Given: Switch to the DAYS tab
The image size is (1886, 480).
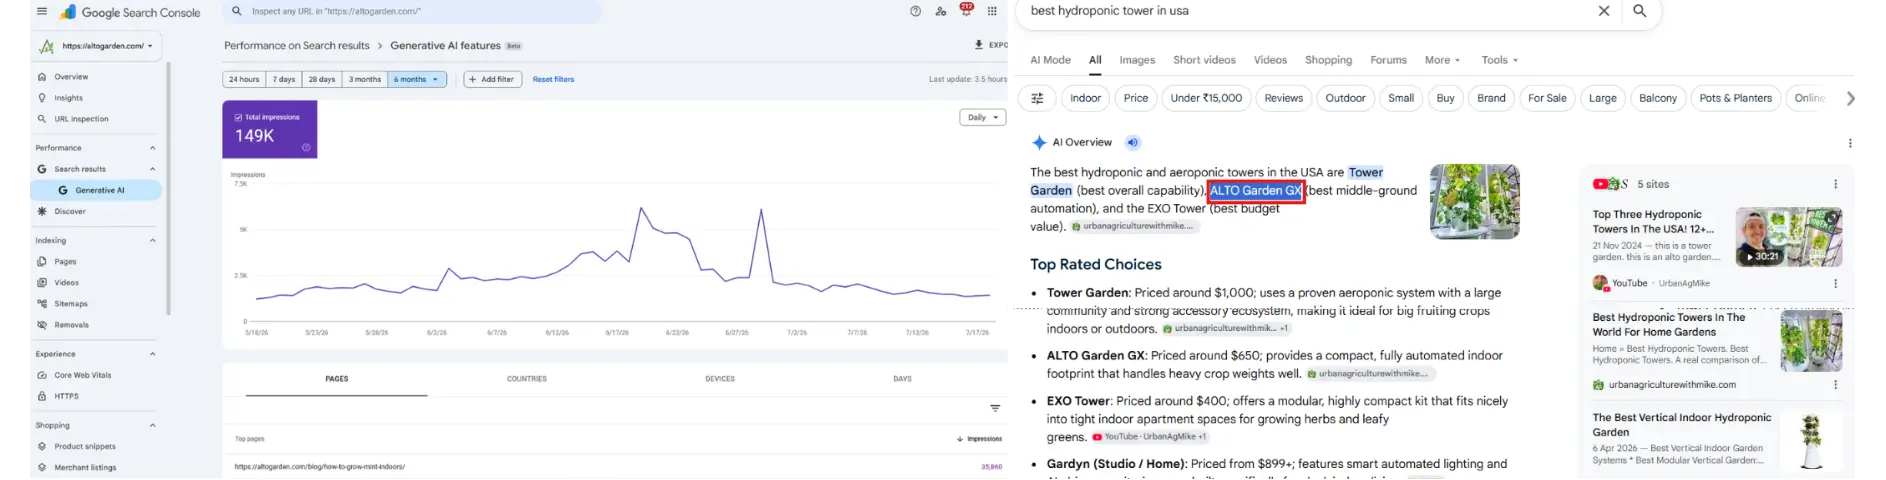Looking at the screenshot, I should [x=902, y=379].
